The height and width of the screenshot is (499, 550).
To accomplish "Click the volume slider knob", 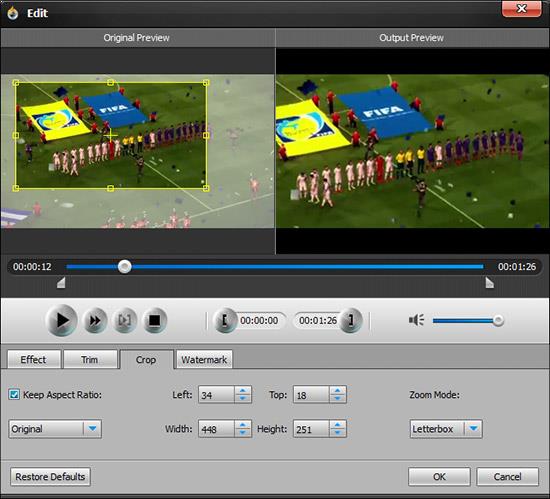I will click(498, 320).
